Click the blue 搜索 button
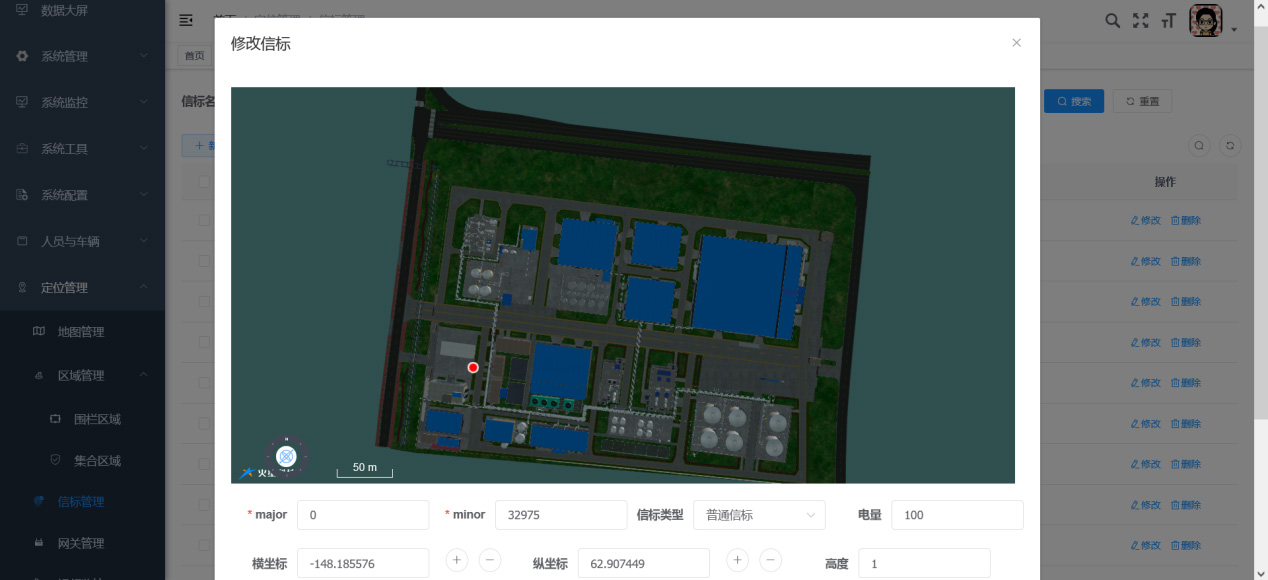 pyautogui.click(x=1073, y=101)
